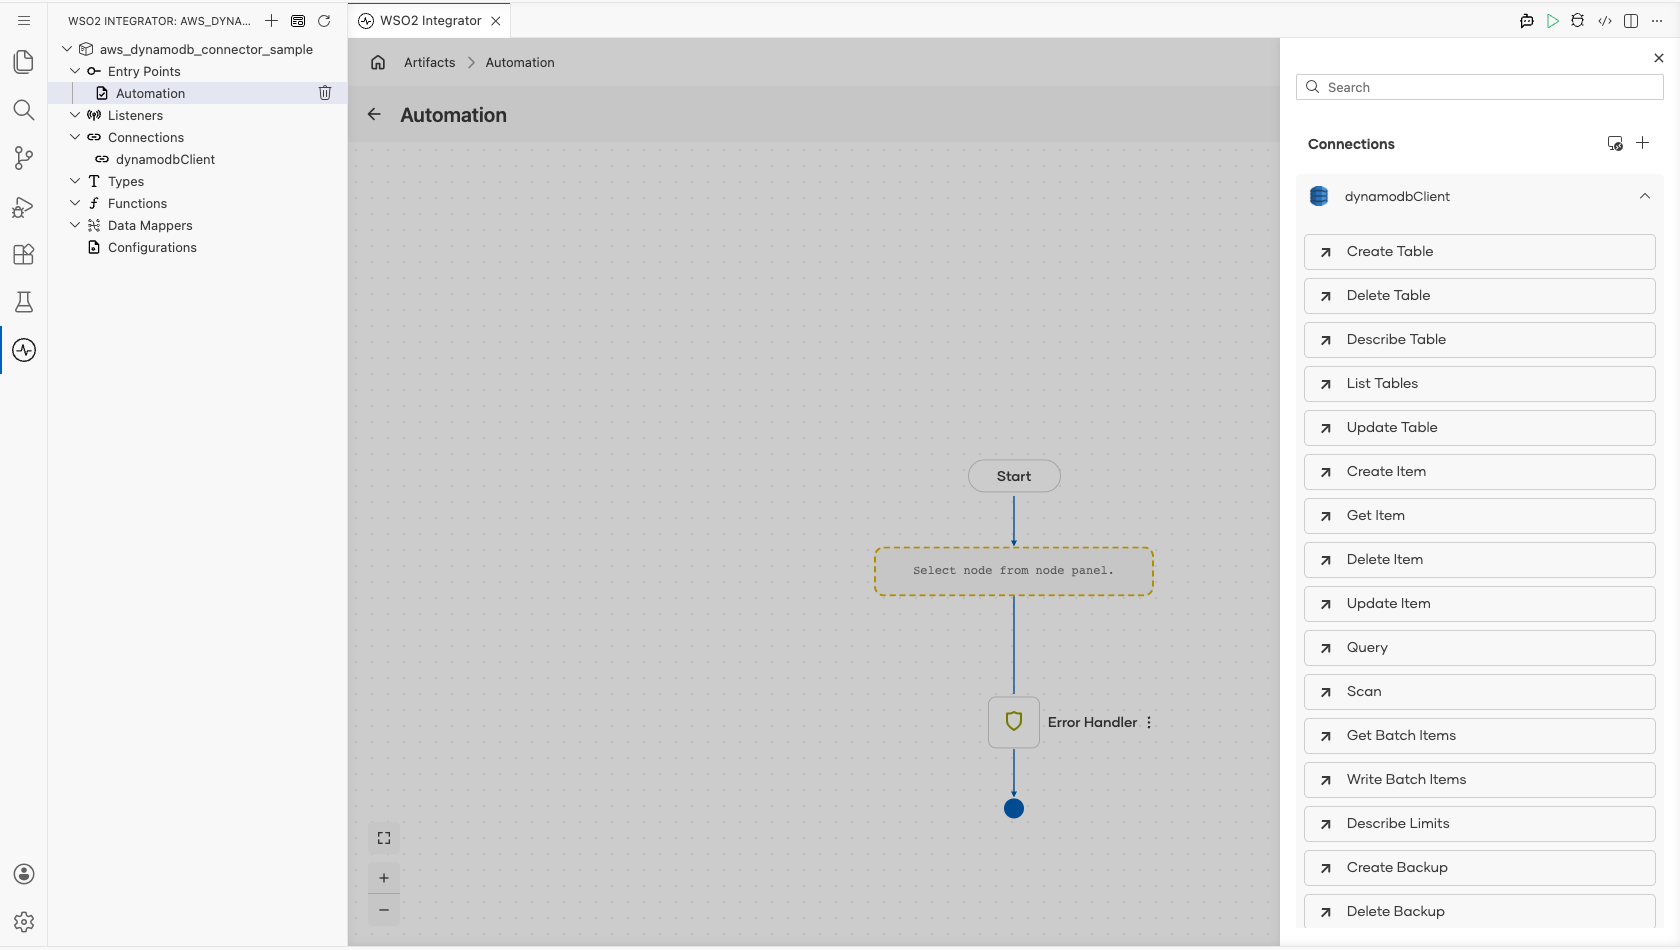Collapse the Data Mappers tree section
This screenshot has height=950, width=1680.
point(75,225)
